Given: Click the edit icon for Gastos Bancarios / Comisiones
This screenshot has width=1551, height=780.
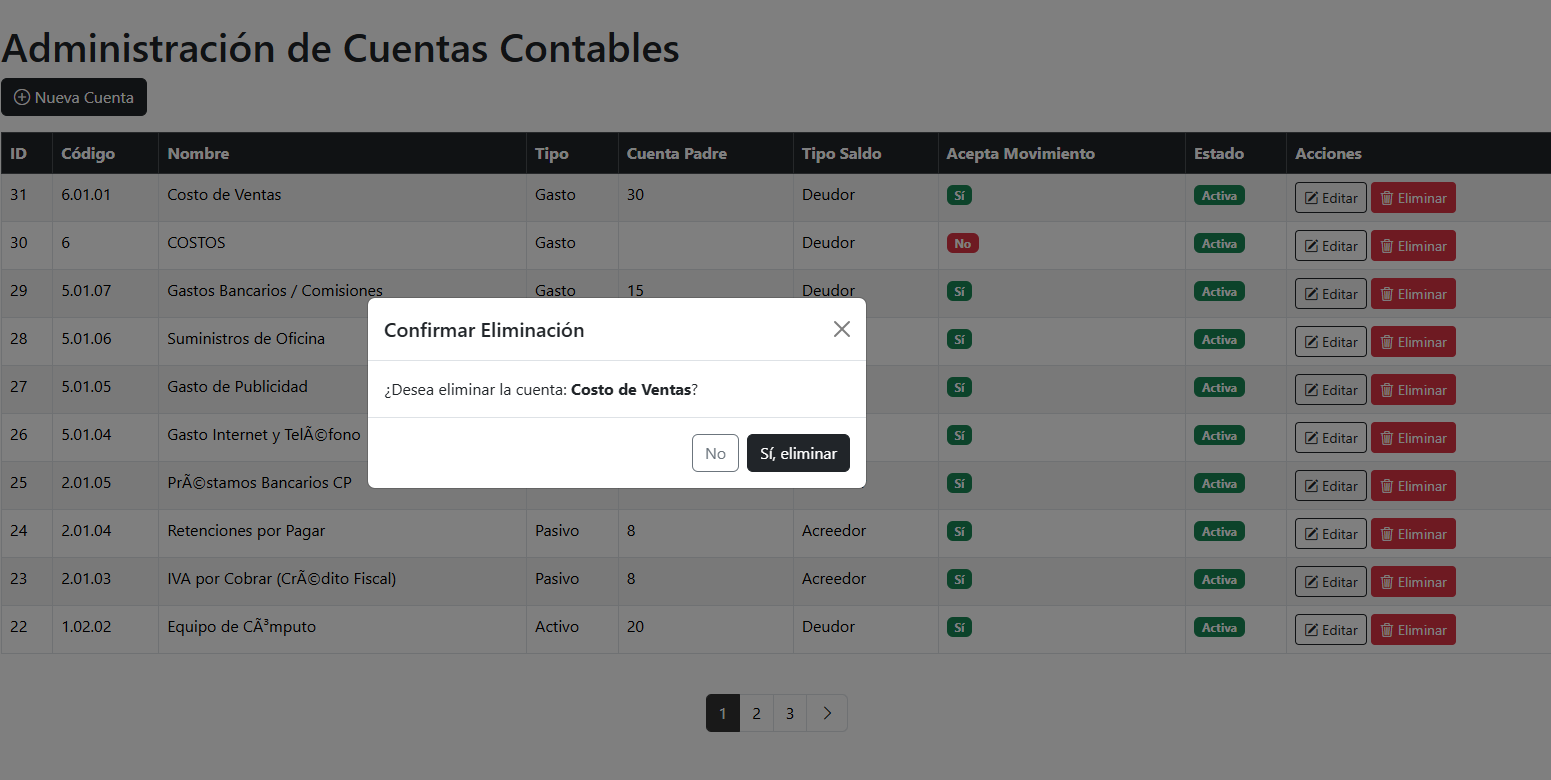Looking at the screenshot, I should (1311, 293).
